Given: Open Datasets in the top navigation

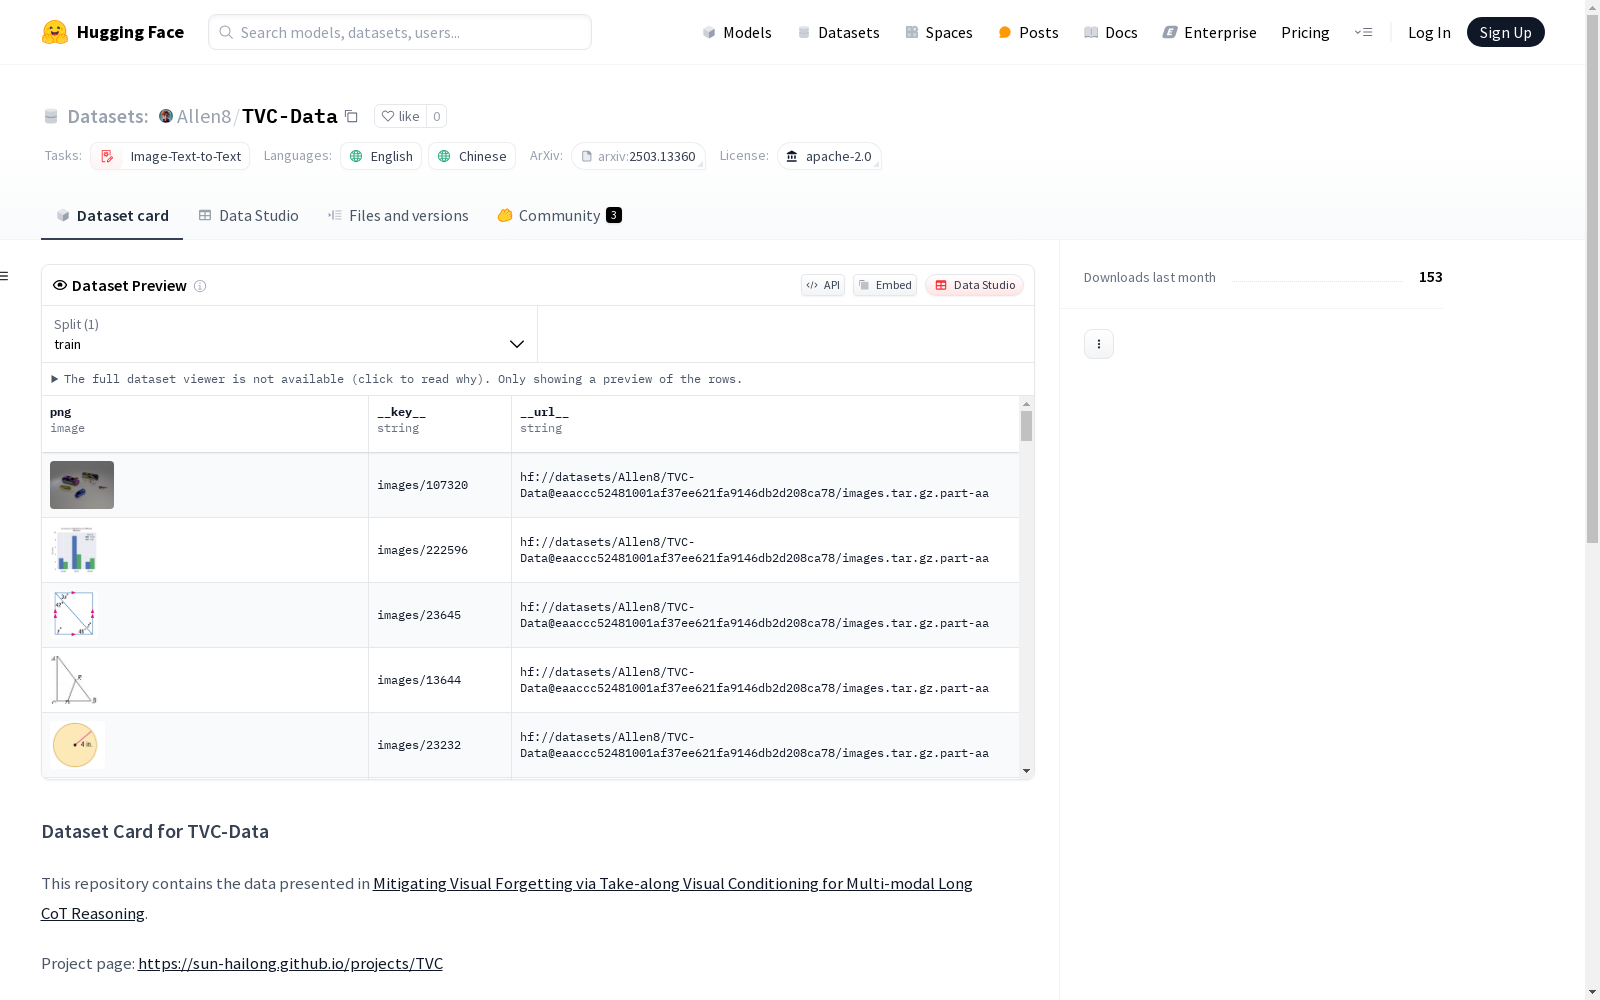Looking at the screenshot, I should point(838,32).
